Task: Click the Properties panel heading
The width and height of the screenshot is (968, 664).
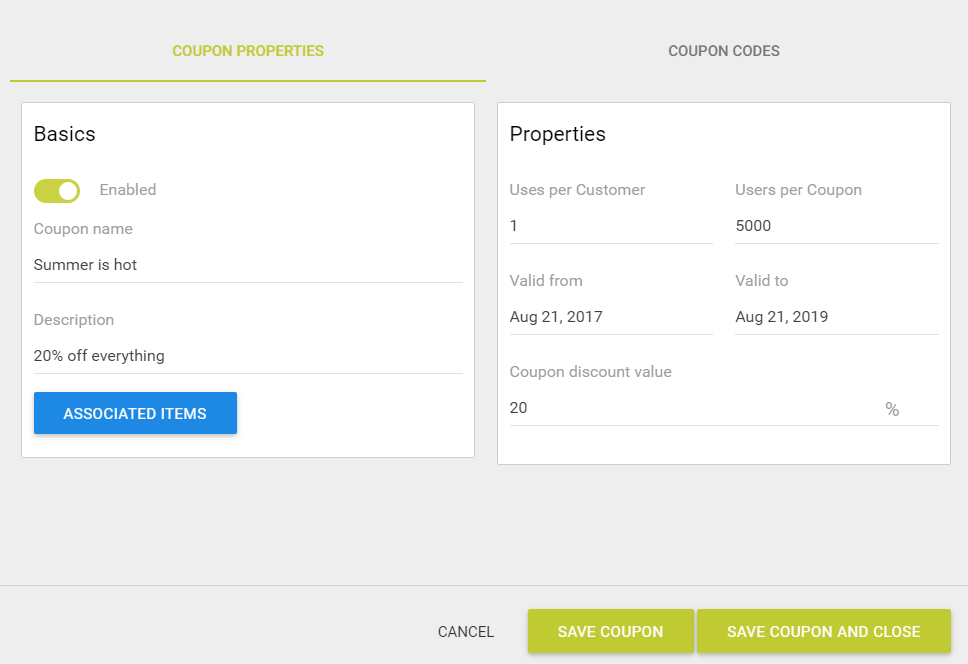Action: pyautogui.click(x=557, y=134)
